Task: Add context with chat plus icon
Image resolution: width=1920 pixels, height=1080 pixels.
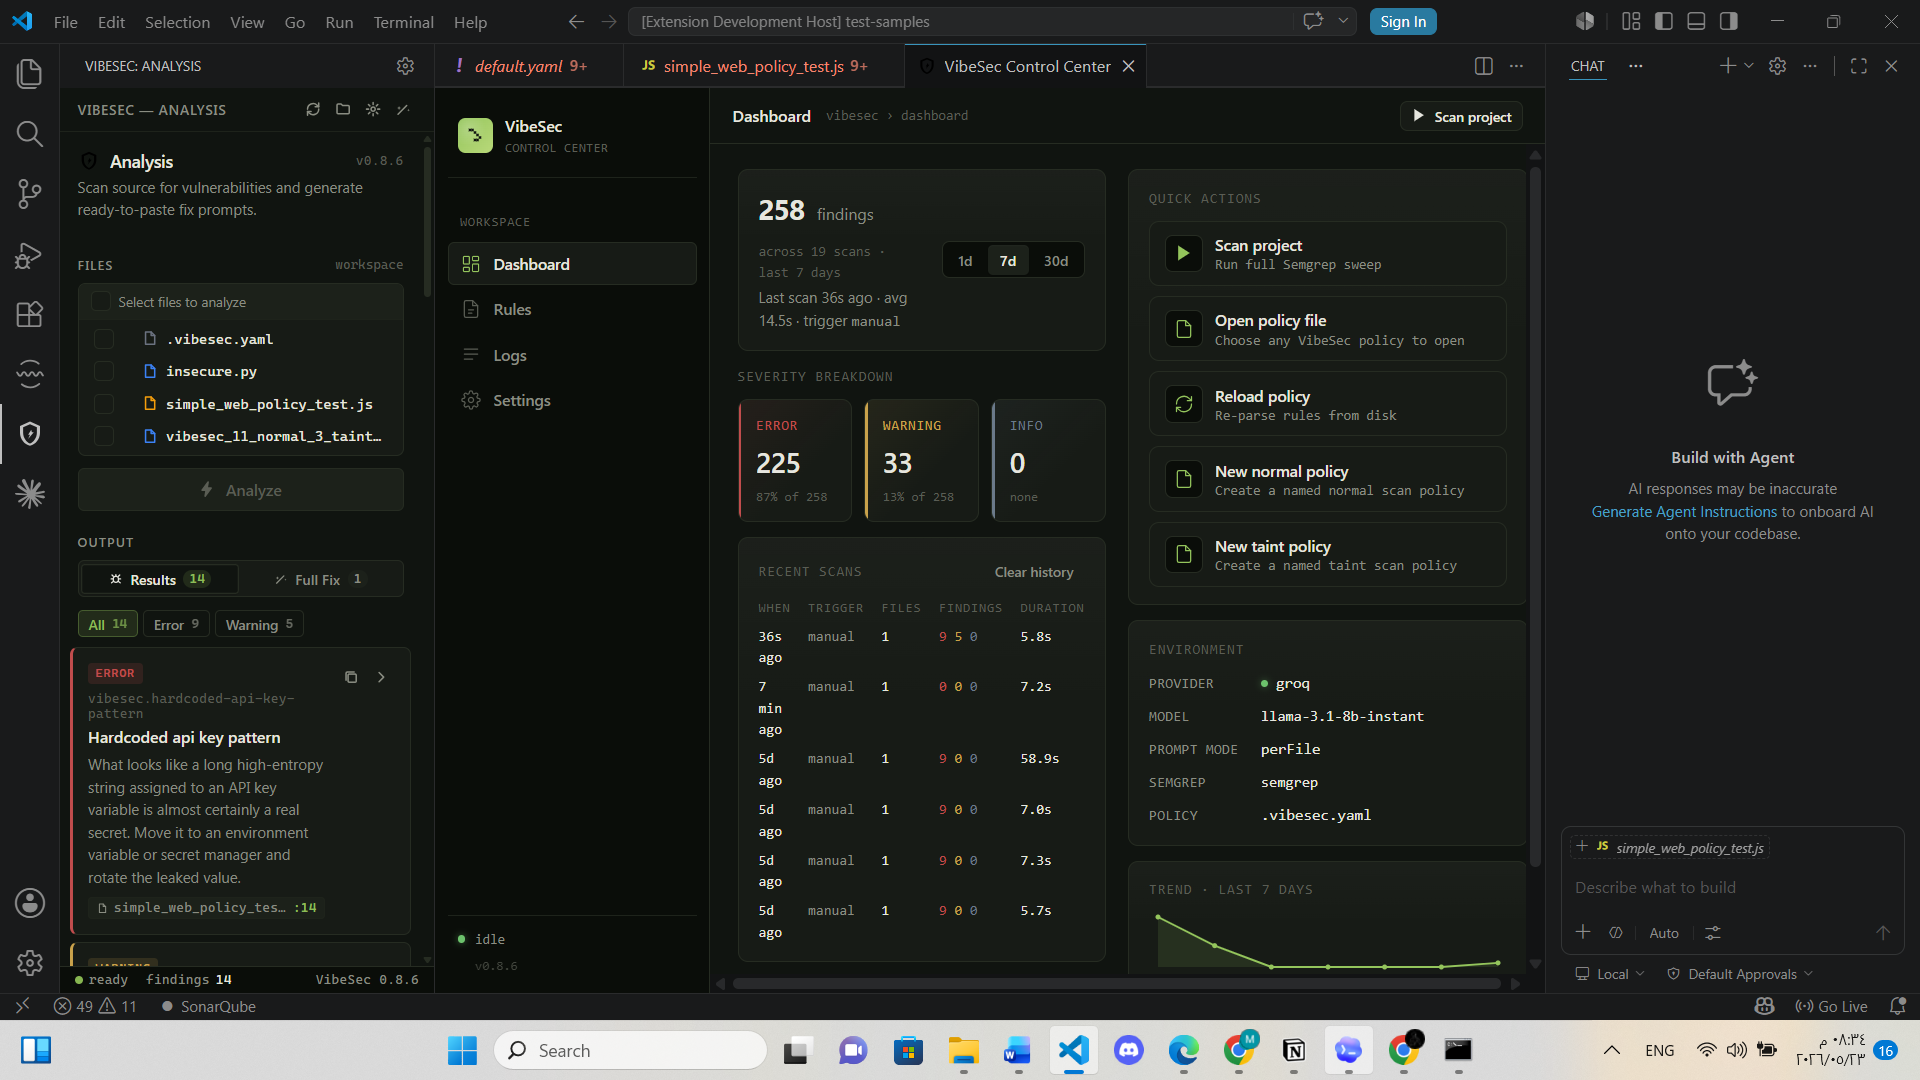Action: tap(1583, 932)
